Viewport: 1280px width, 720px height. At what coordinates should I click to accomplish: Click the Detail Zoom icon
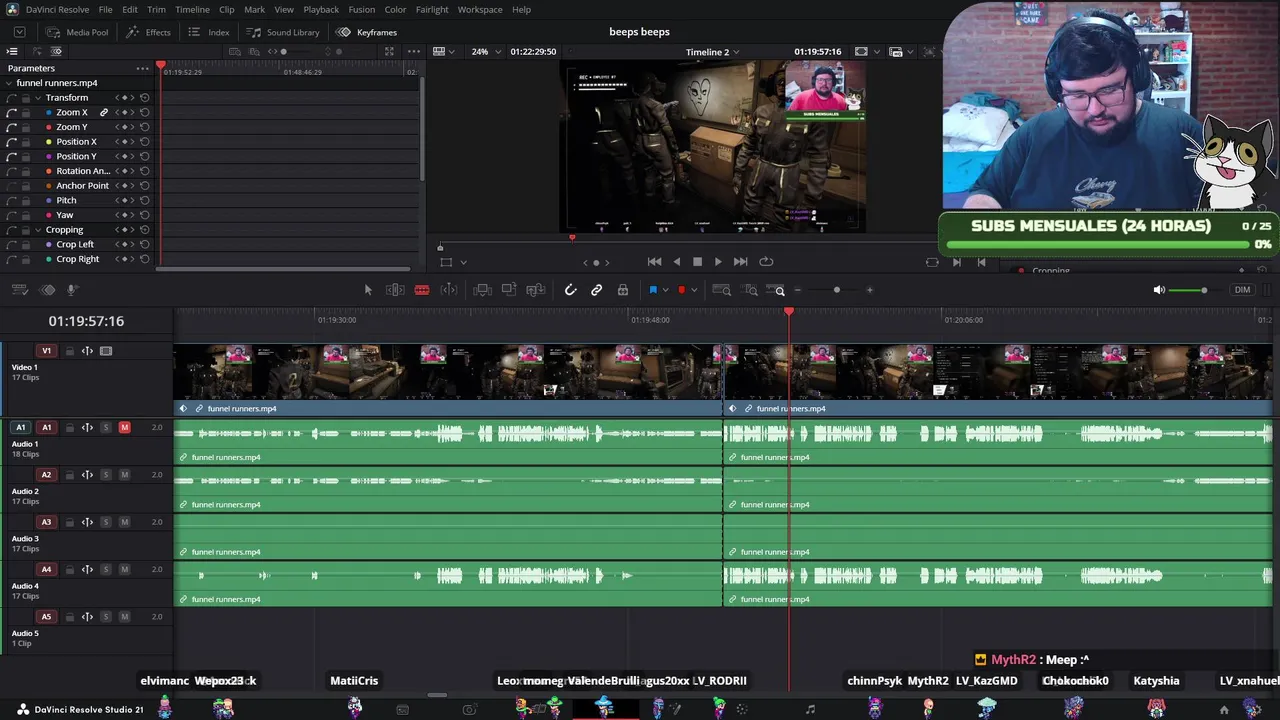[750, 290]
